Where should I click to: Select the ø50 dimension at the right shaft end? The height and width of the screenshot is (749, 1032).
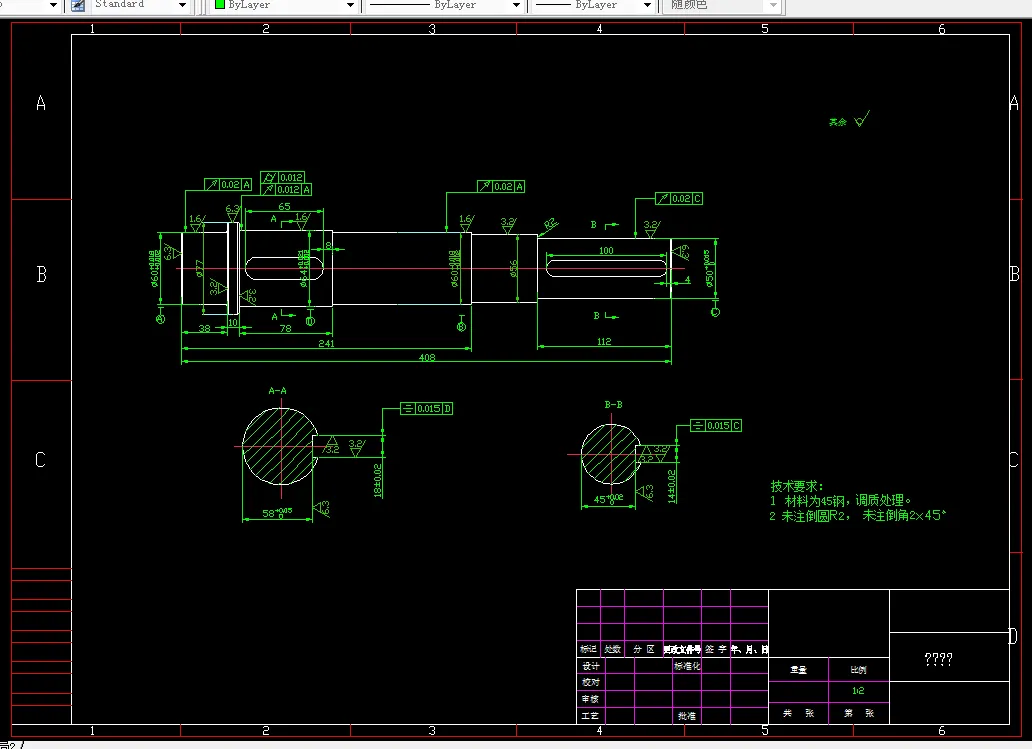click(709, 268)
